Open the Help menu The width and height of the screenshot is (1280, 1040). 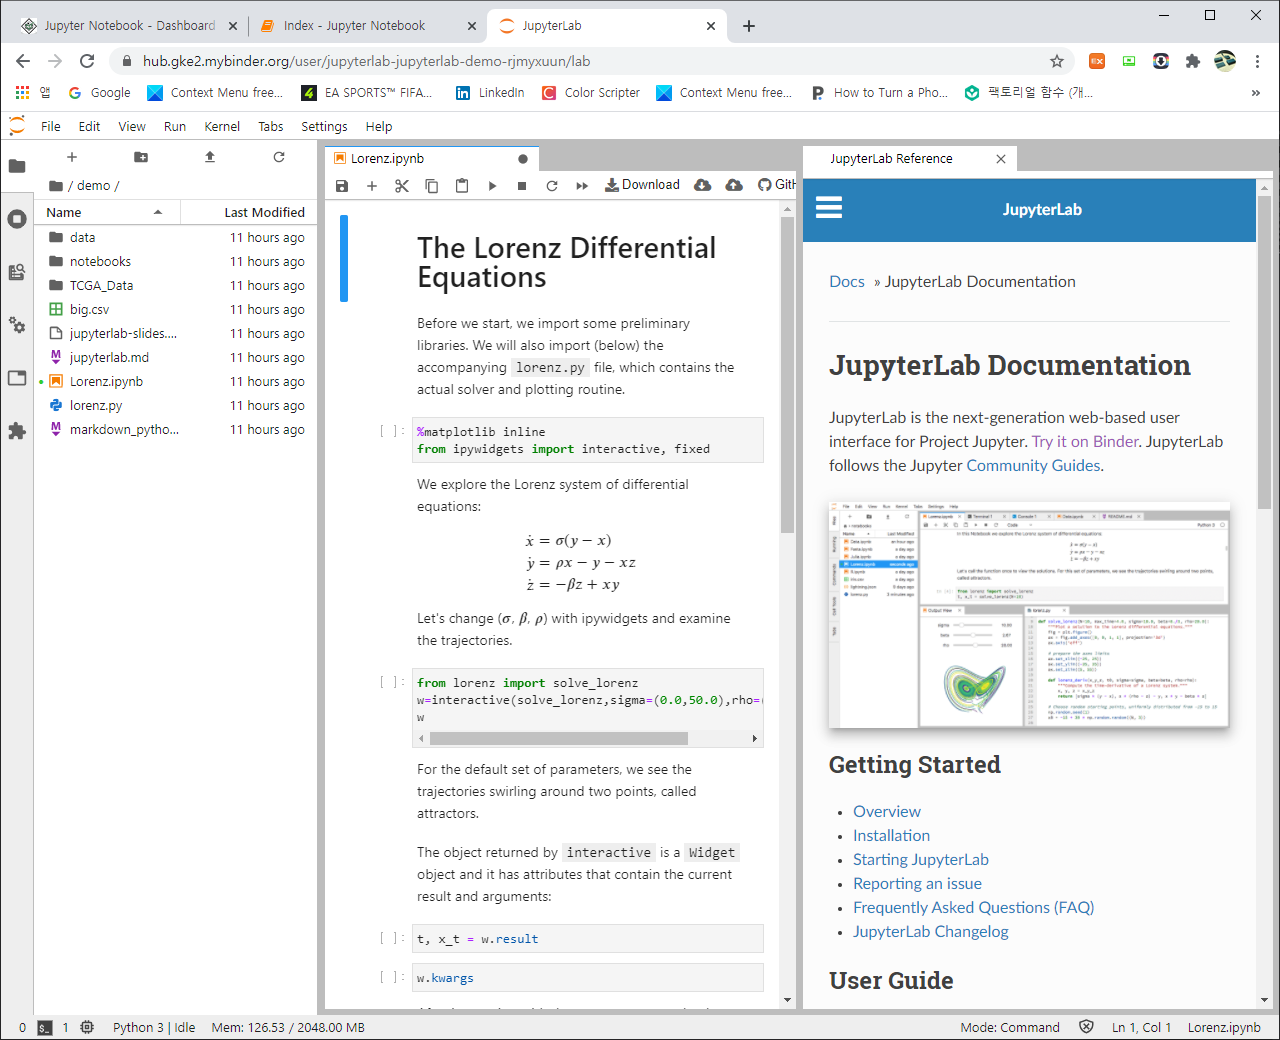coord(379,127)
